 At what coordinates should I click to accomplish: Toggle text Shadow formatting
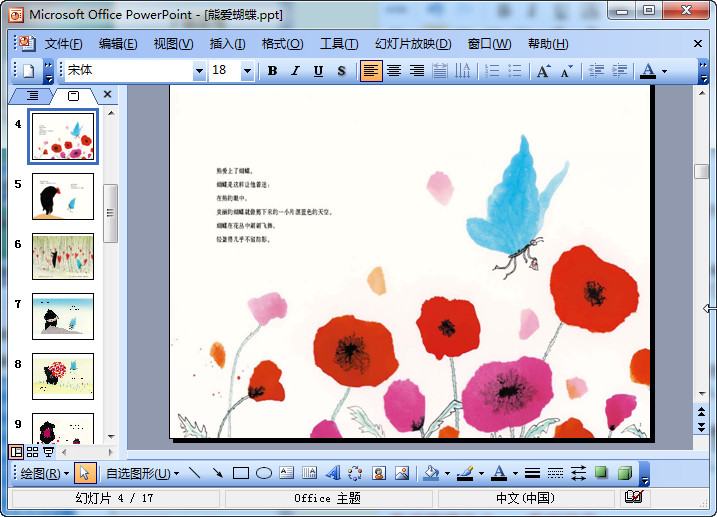tap(341, 71)
